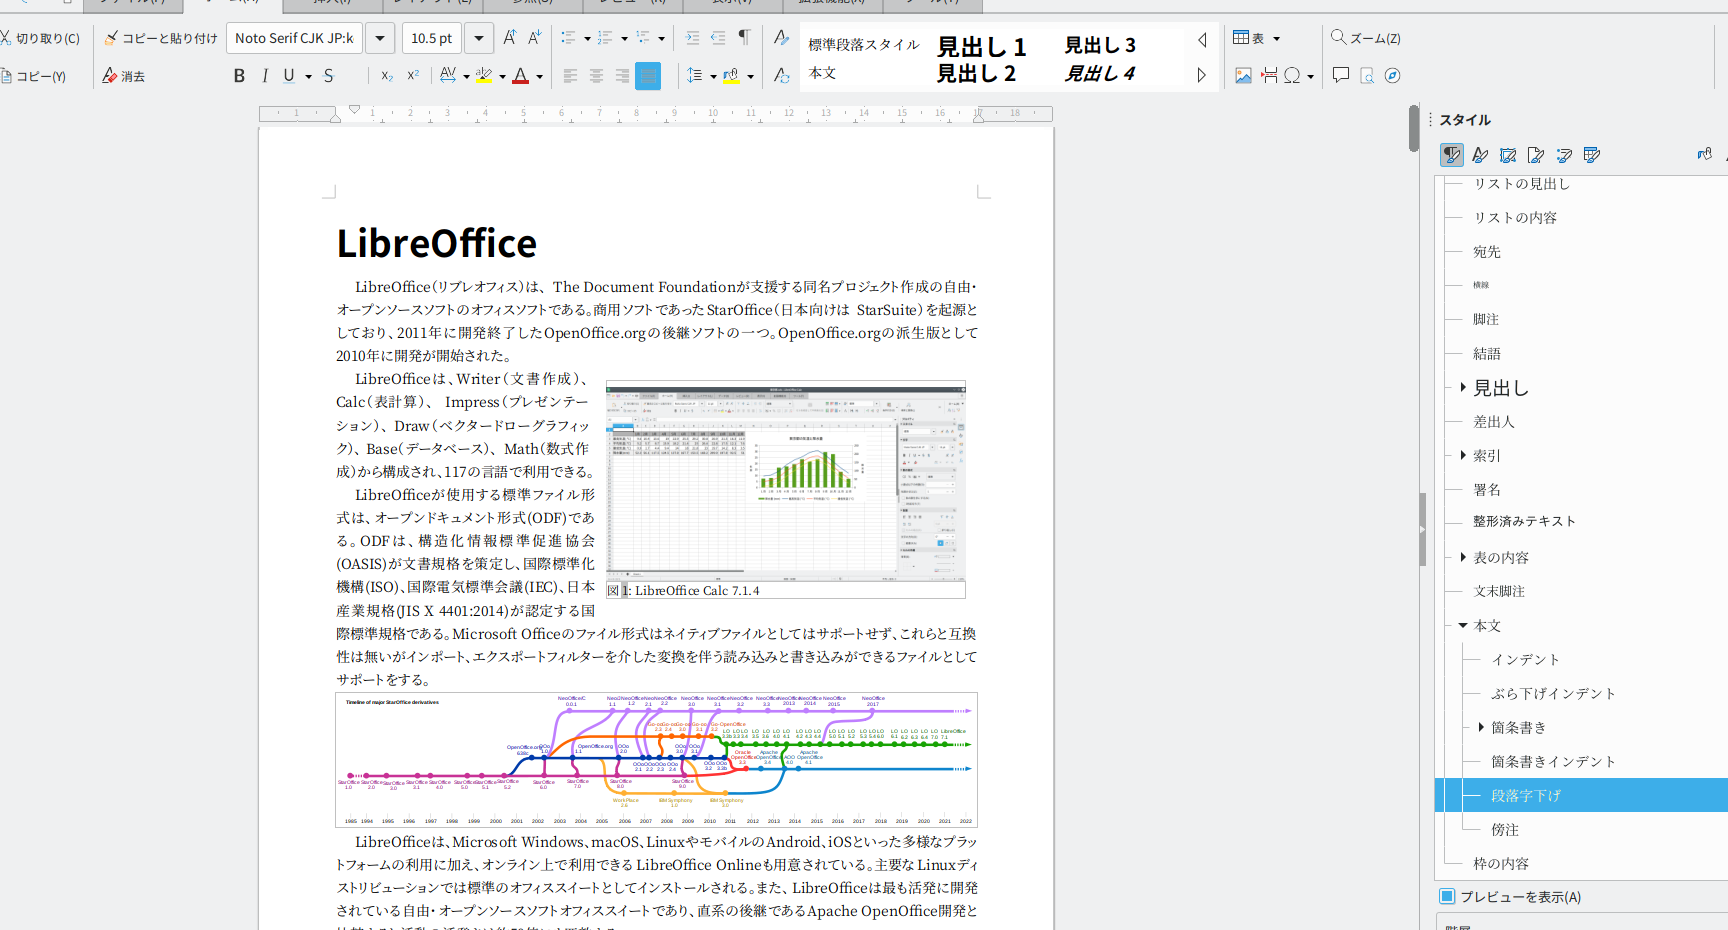Show page styles in sidebar
Viewport: 1728px width, 930px height.
[x=1536, y=155]
